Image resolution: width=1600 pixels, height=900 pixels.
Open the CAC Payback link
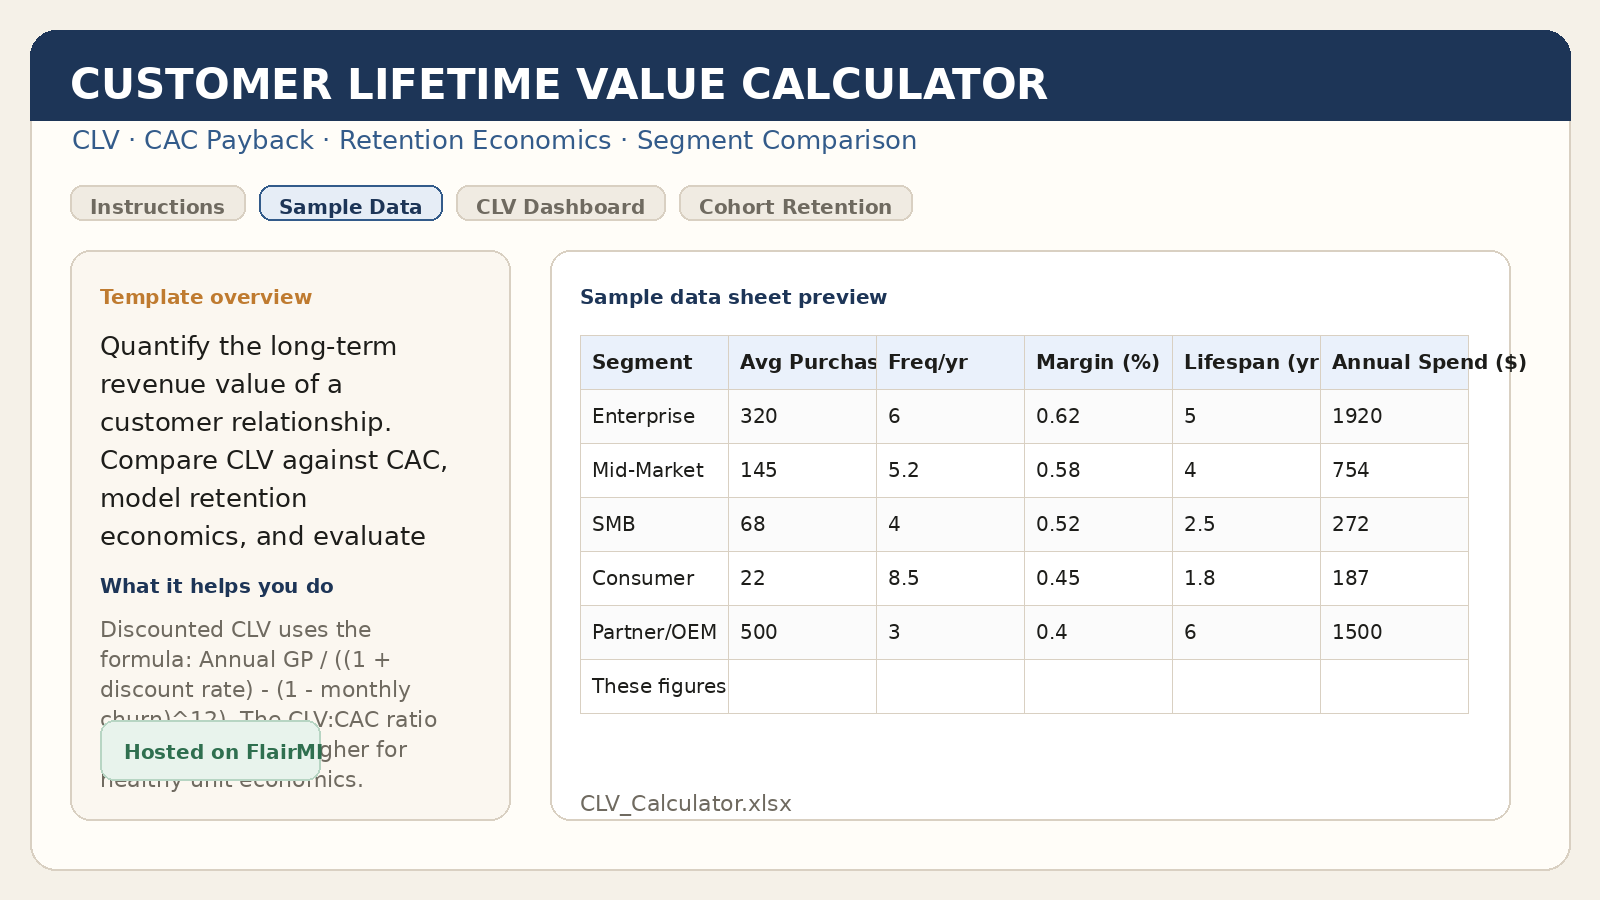click(229, 140)
